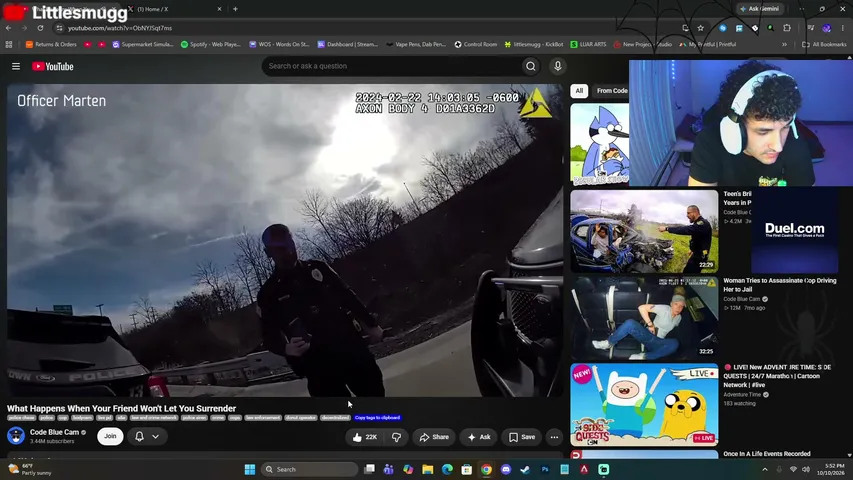
Task: Open Task View in taskbar
Action: click(x=369, y=469)
